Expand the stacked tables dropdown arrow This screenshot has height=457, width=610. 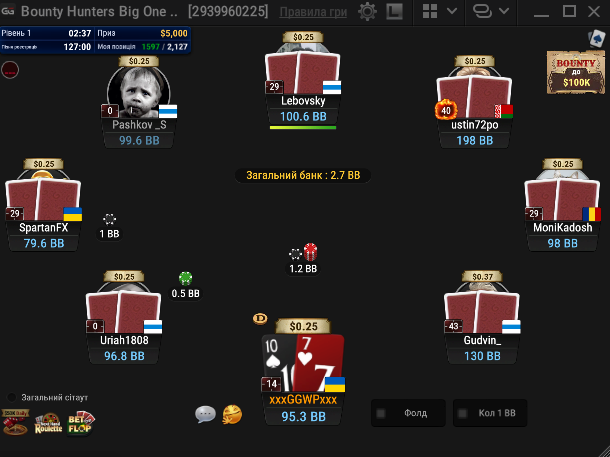tap(504, 11)
